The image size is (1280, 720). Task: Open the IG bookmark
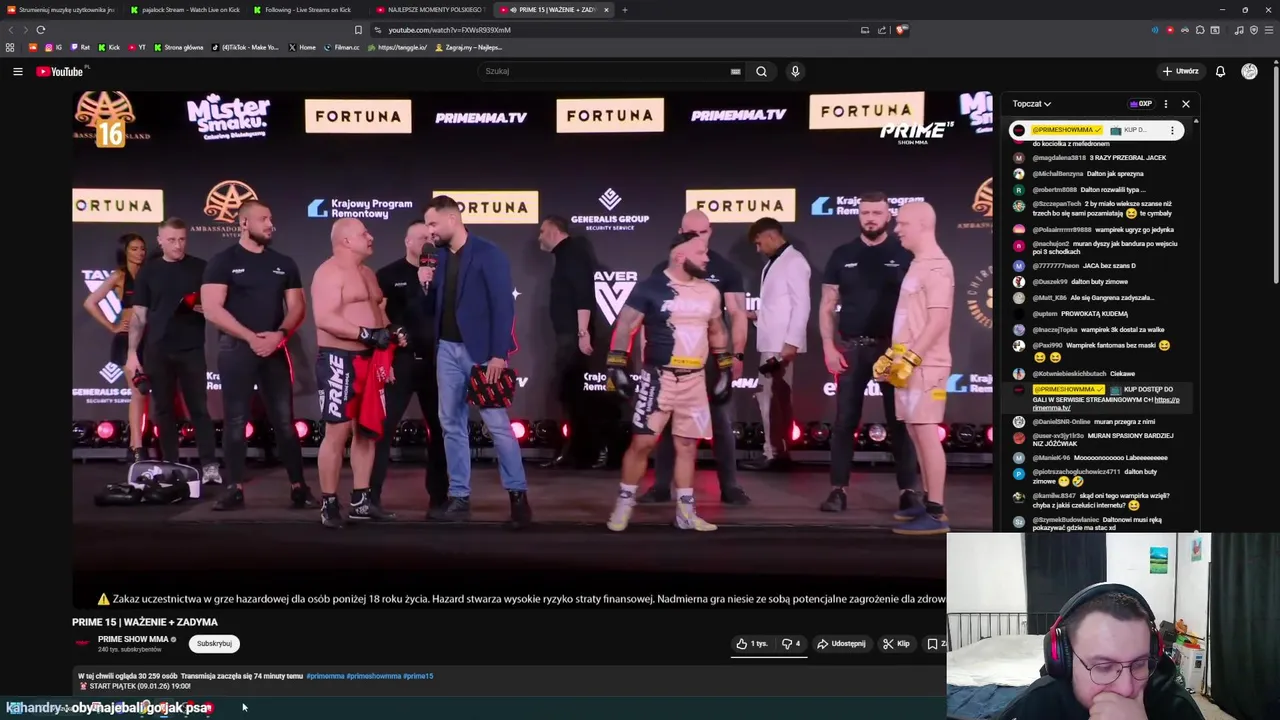click(54, 47)
